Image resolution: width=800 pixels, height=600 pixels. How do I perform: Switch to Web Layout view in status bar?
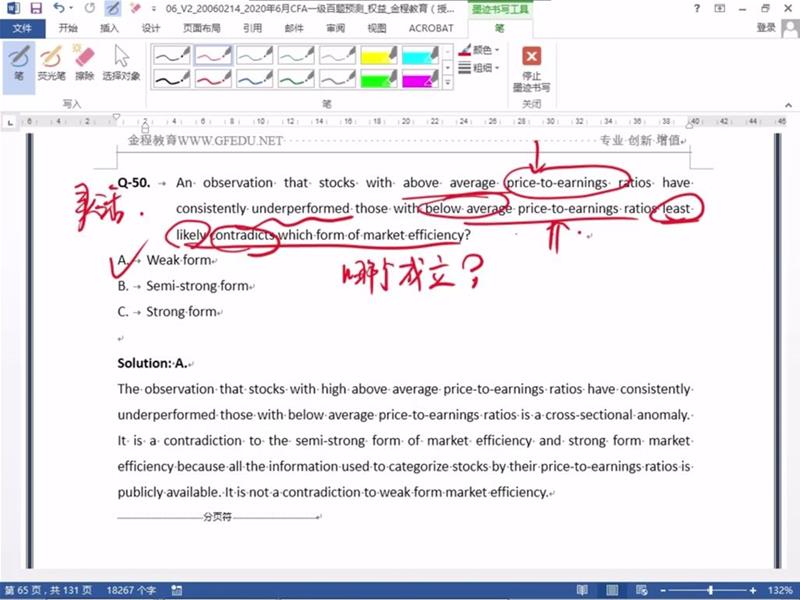tap(641, 590)
